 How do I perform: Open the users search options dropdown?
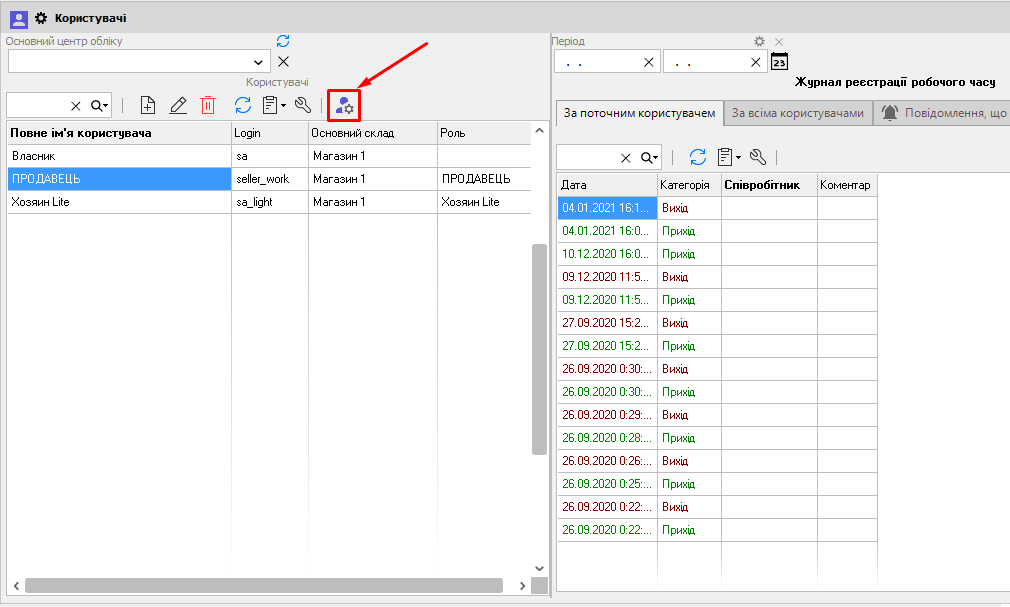tap(99, 105)
